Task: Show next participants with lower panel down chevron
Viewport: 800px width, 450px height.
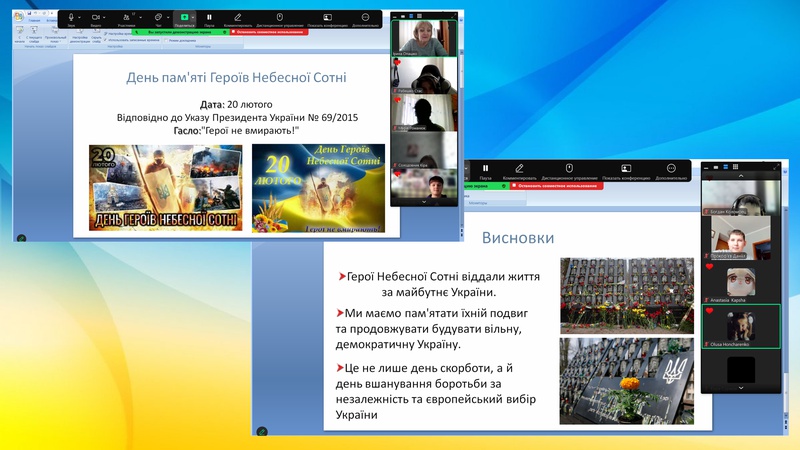Action: coord(741,388)
